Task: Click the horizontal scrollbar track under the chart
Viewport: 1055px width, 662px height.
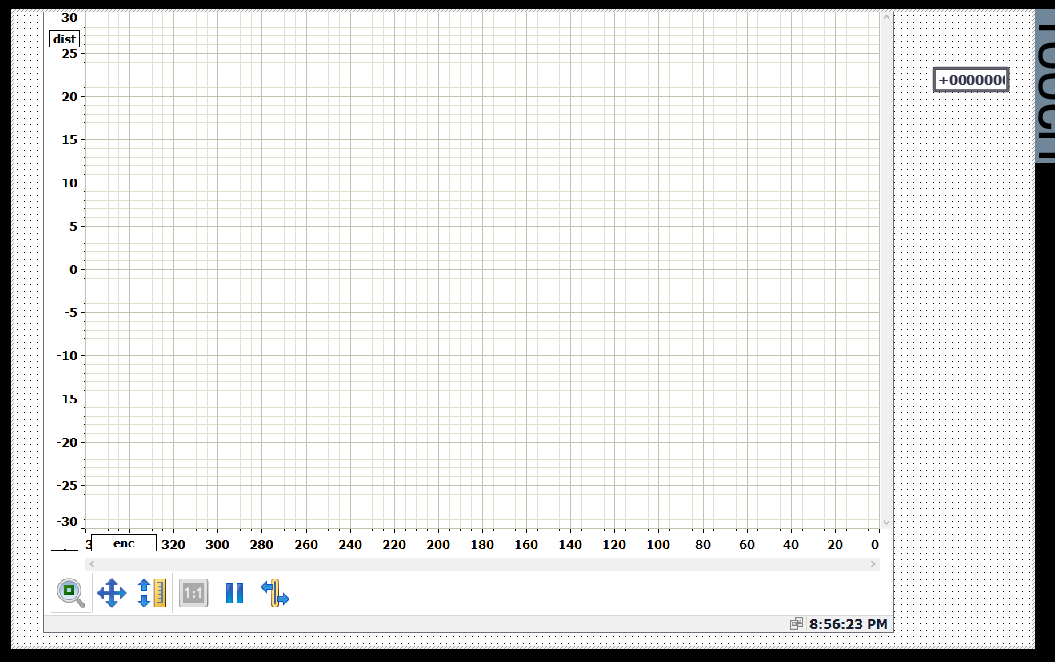Action: [x=482, y=564]
